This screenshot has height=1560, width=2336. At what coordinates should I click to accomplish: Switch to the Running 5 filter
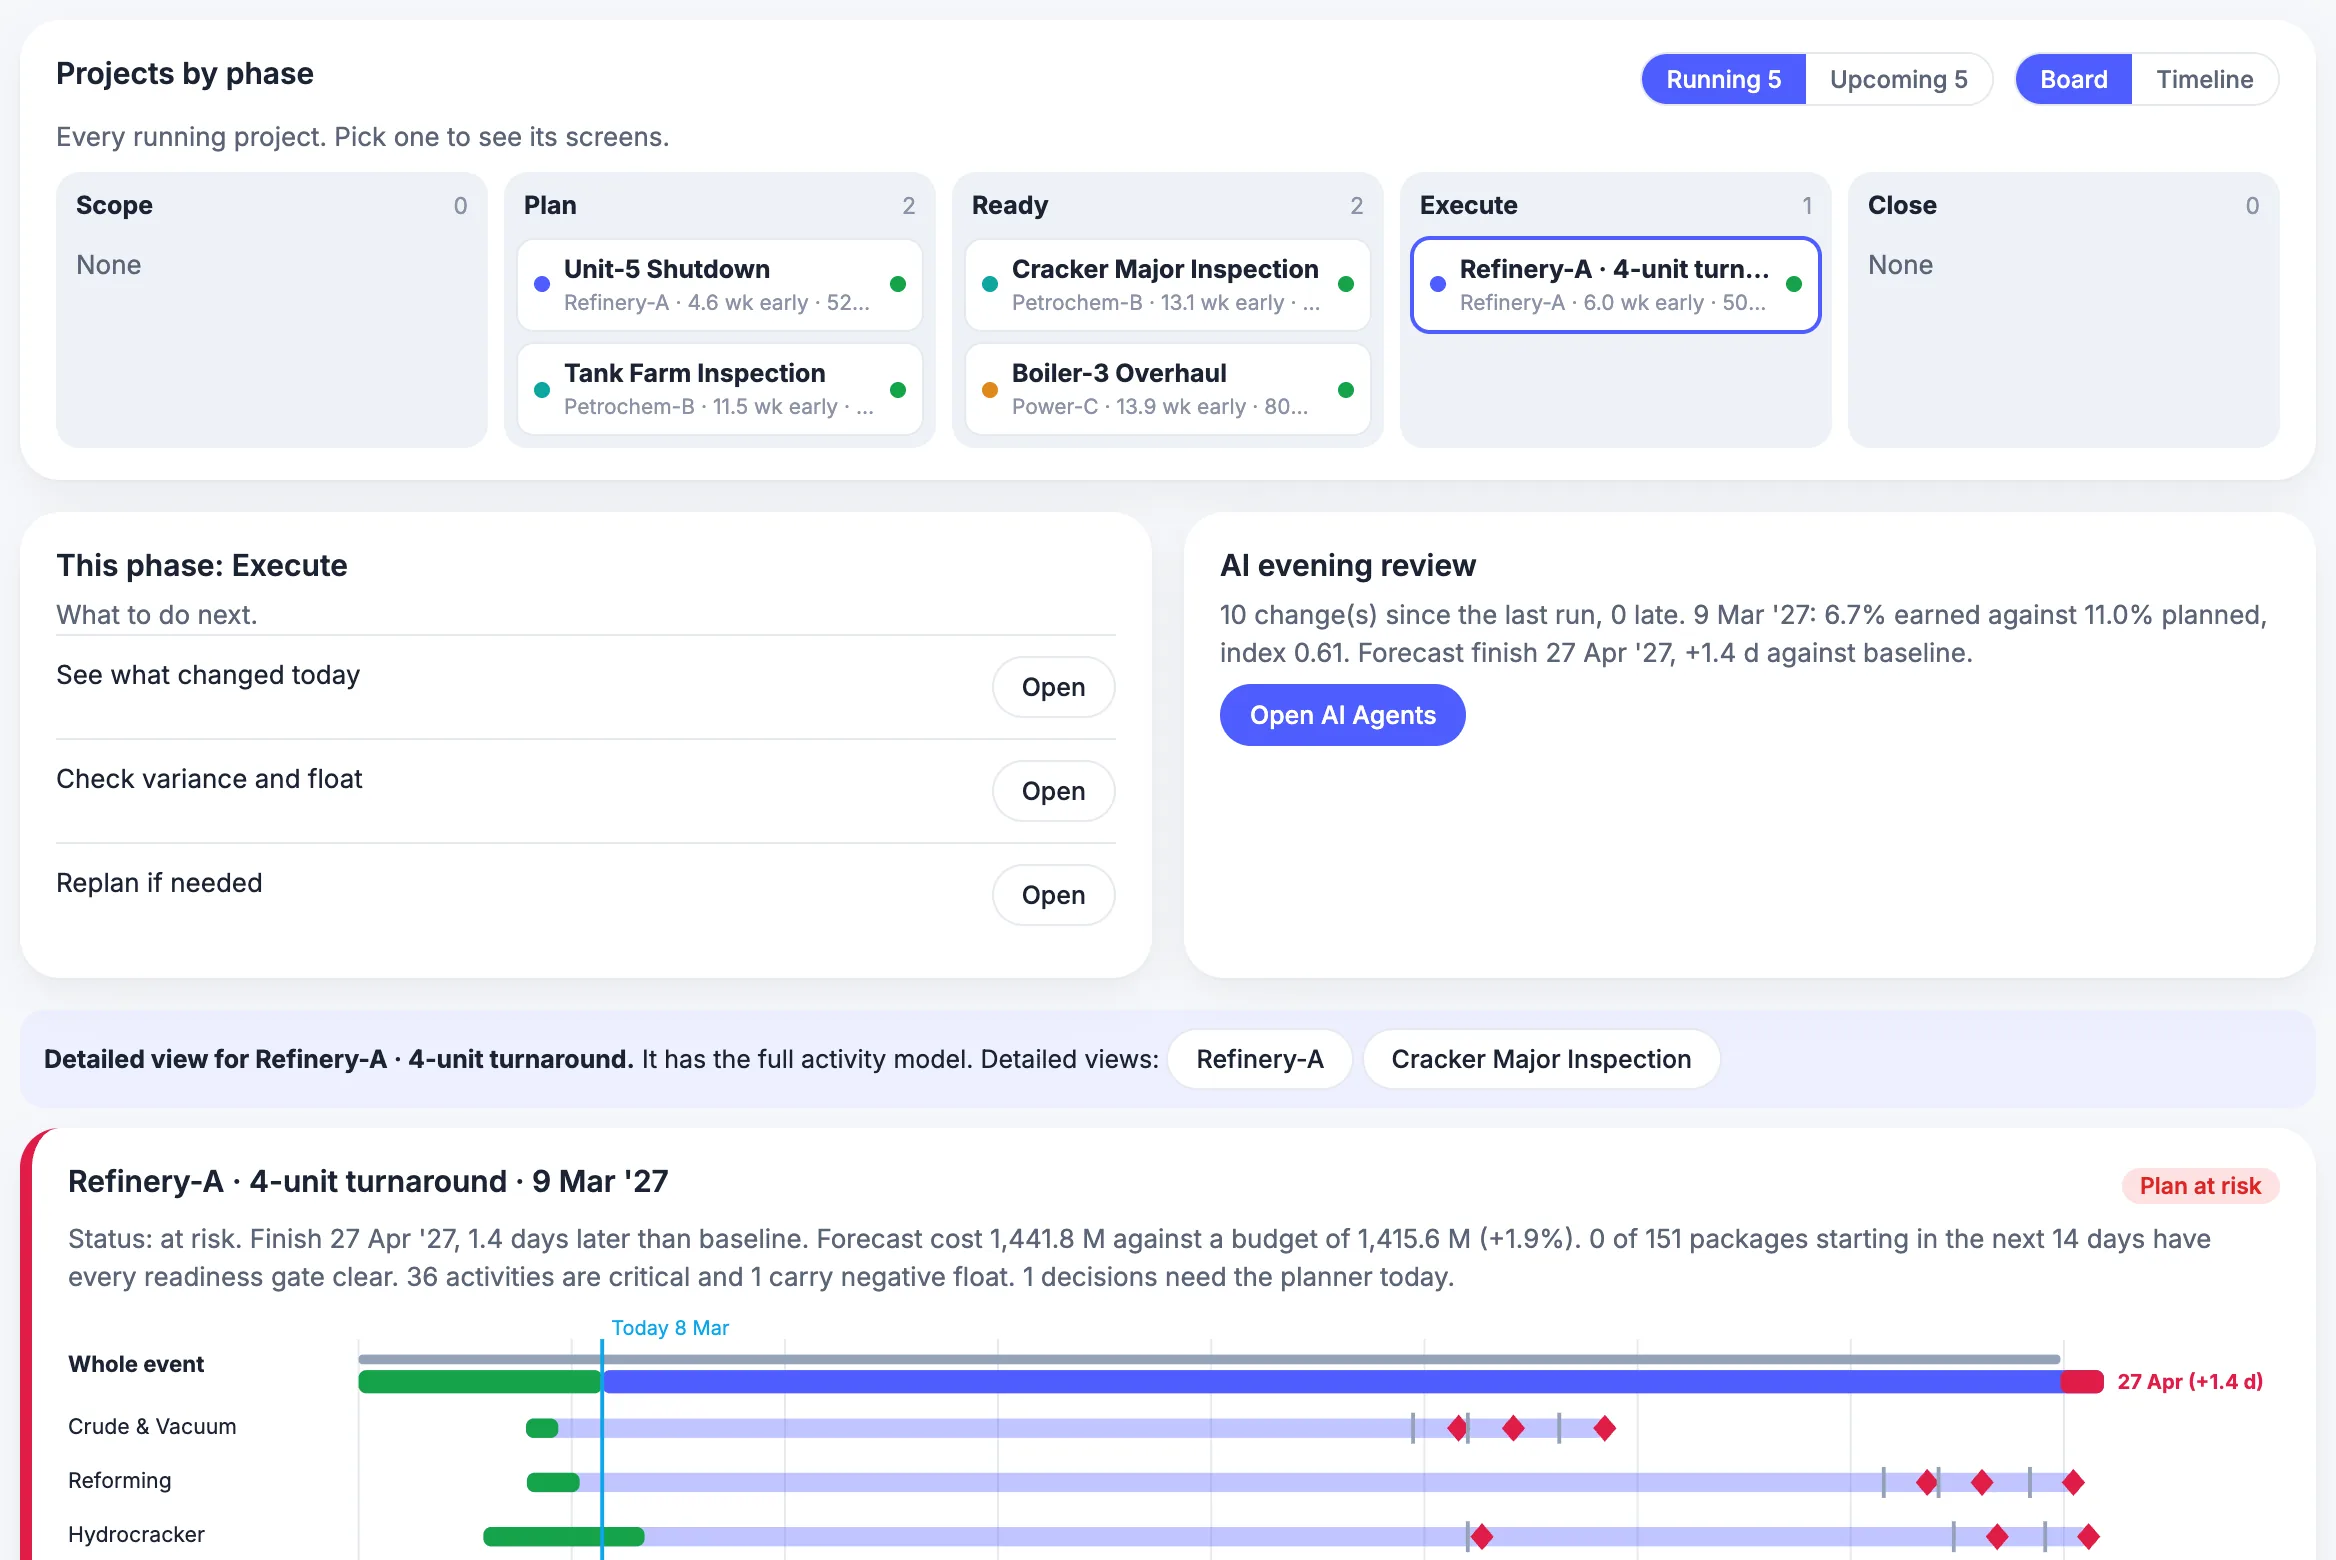click(1723, 79)
